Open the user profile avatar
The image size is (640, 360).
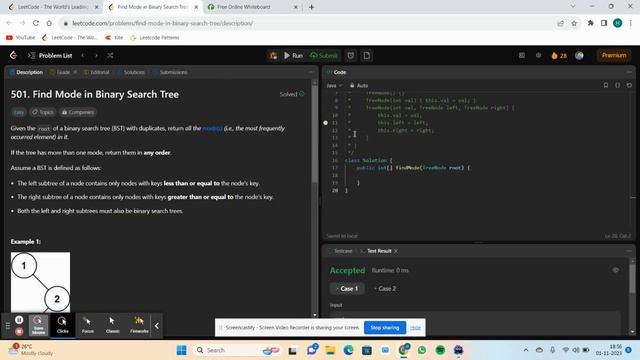(x=579, y=56)
